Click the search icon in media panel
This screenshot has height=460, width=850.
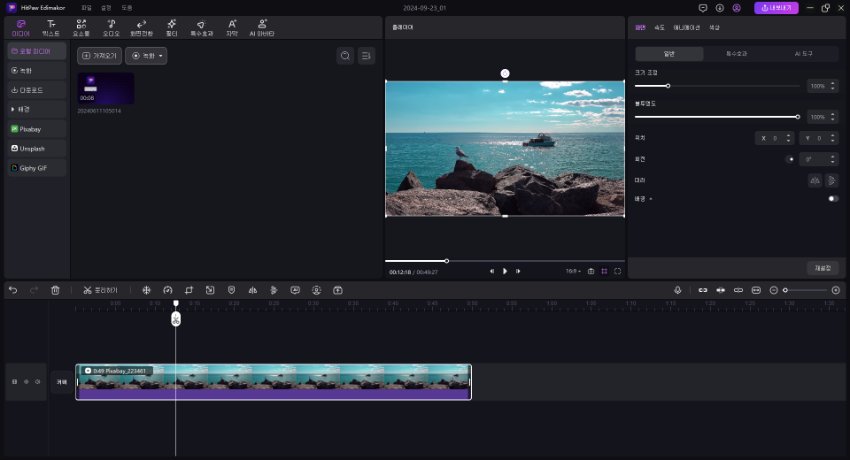(345, 56)
